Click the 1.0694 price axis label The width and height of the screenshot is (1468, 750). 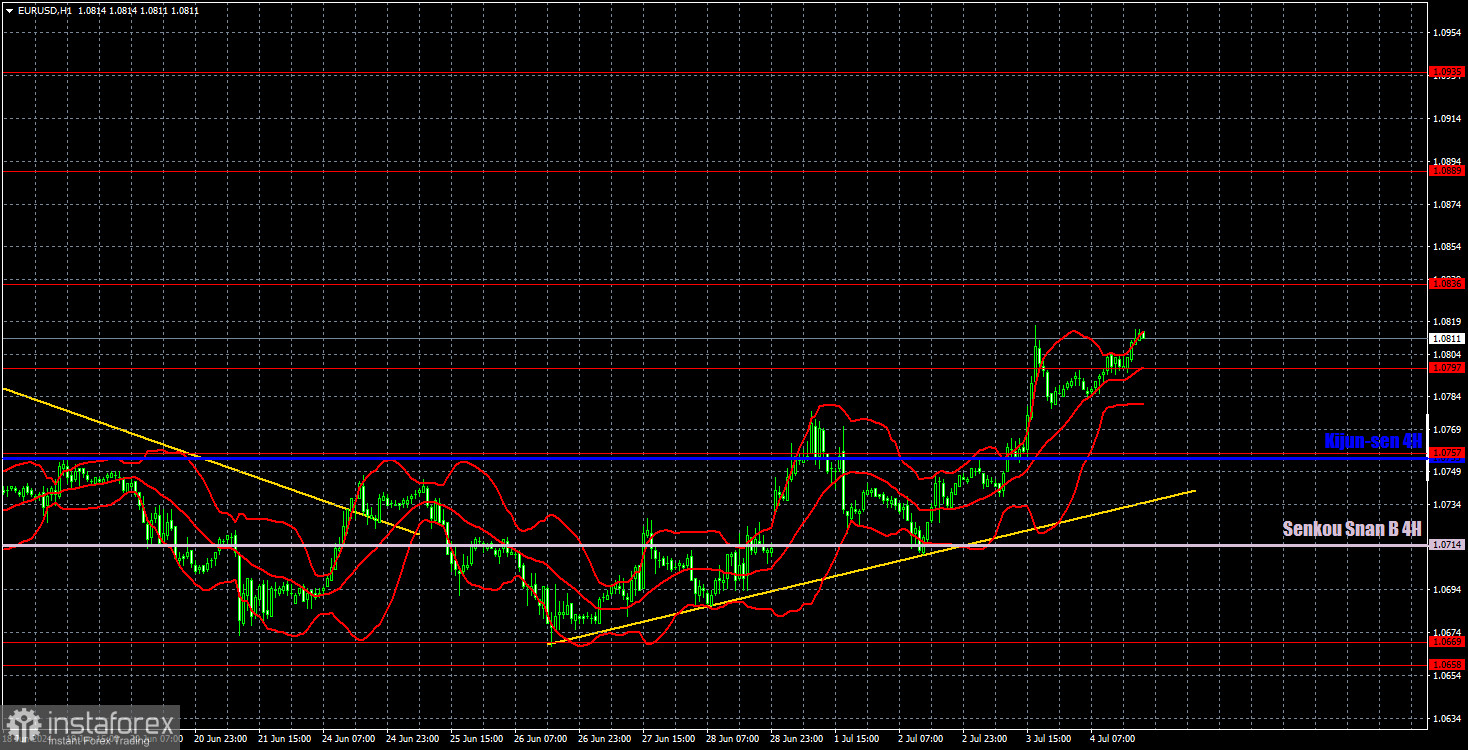[x=1448, y=590]
